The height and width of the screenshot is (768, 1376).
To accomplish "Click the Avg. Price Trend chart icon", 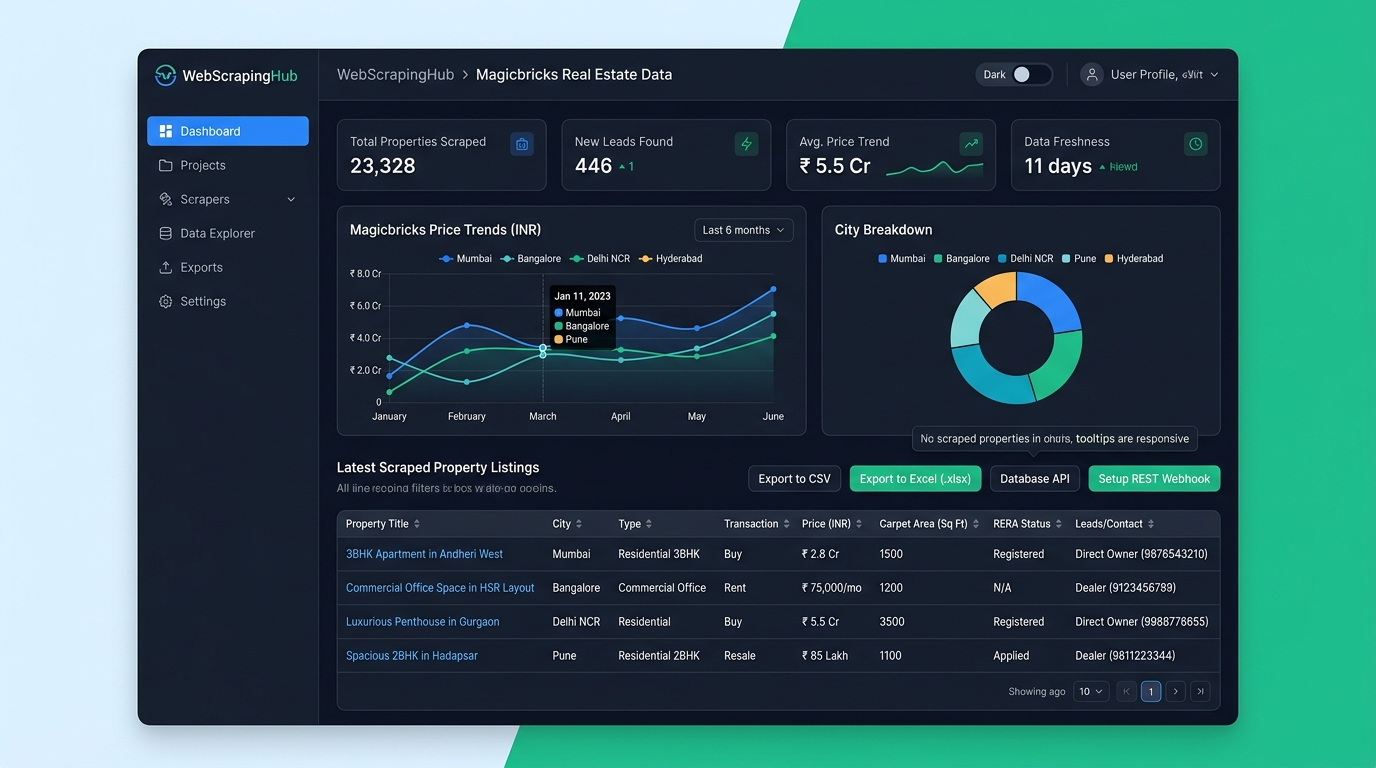I will point(971,144).
